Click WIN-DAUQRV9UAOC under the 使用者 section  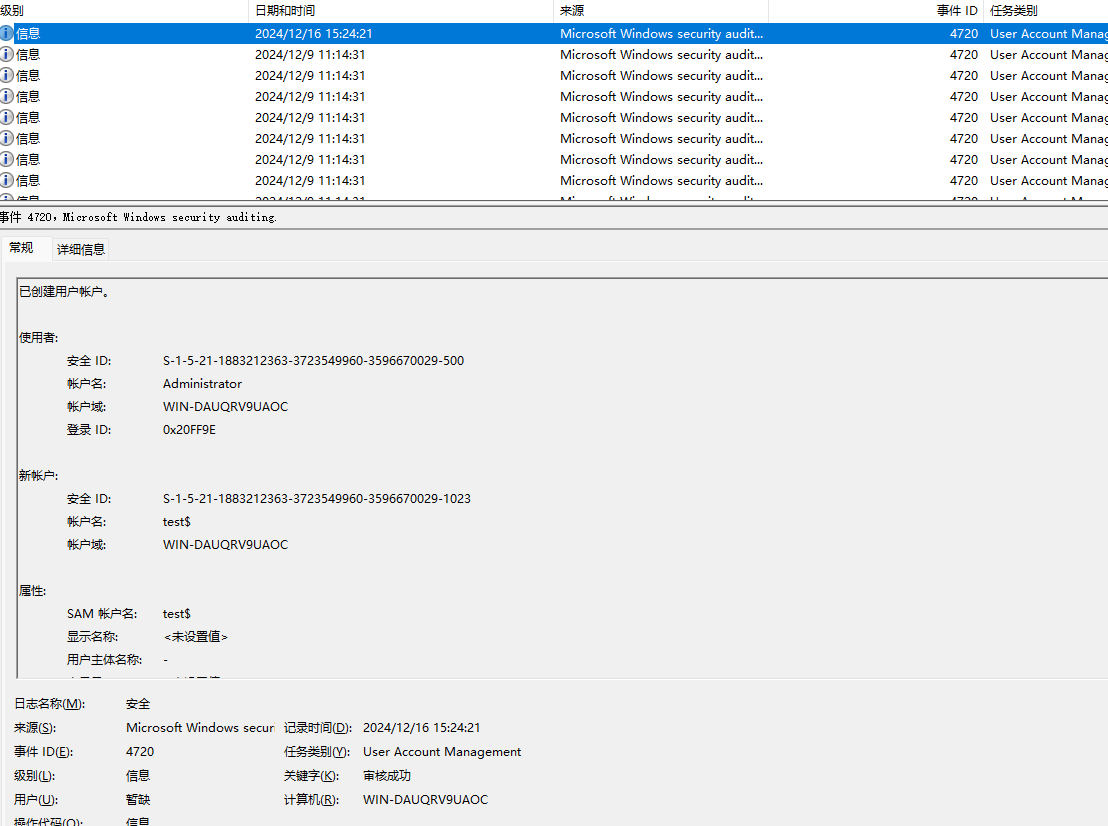(225, 407)
